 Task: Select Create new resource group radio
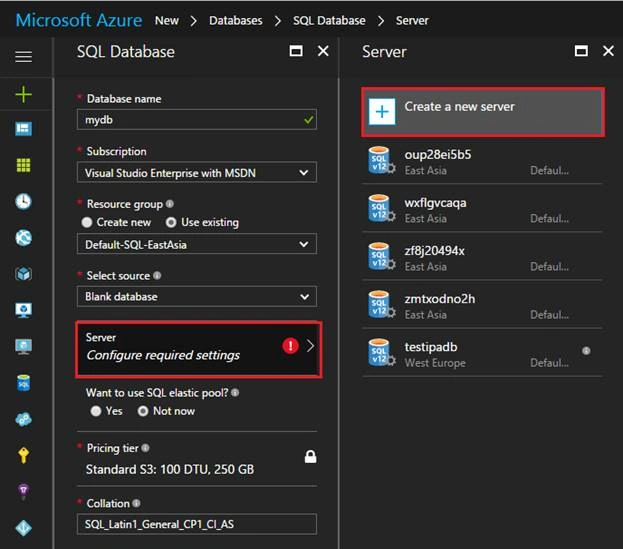pos(87,222)
